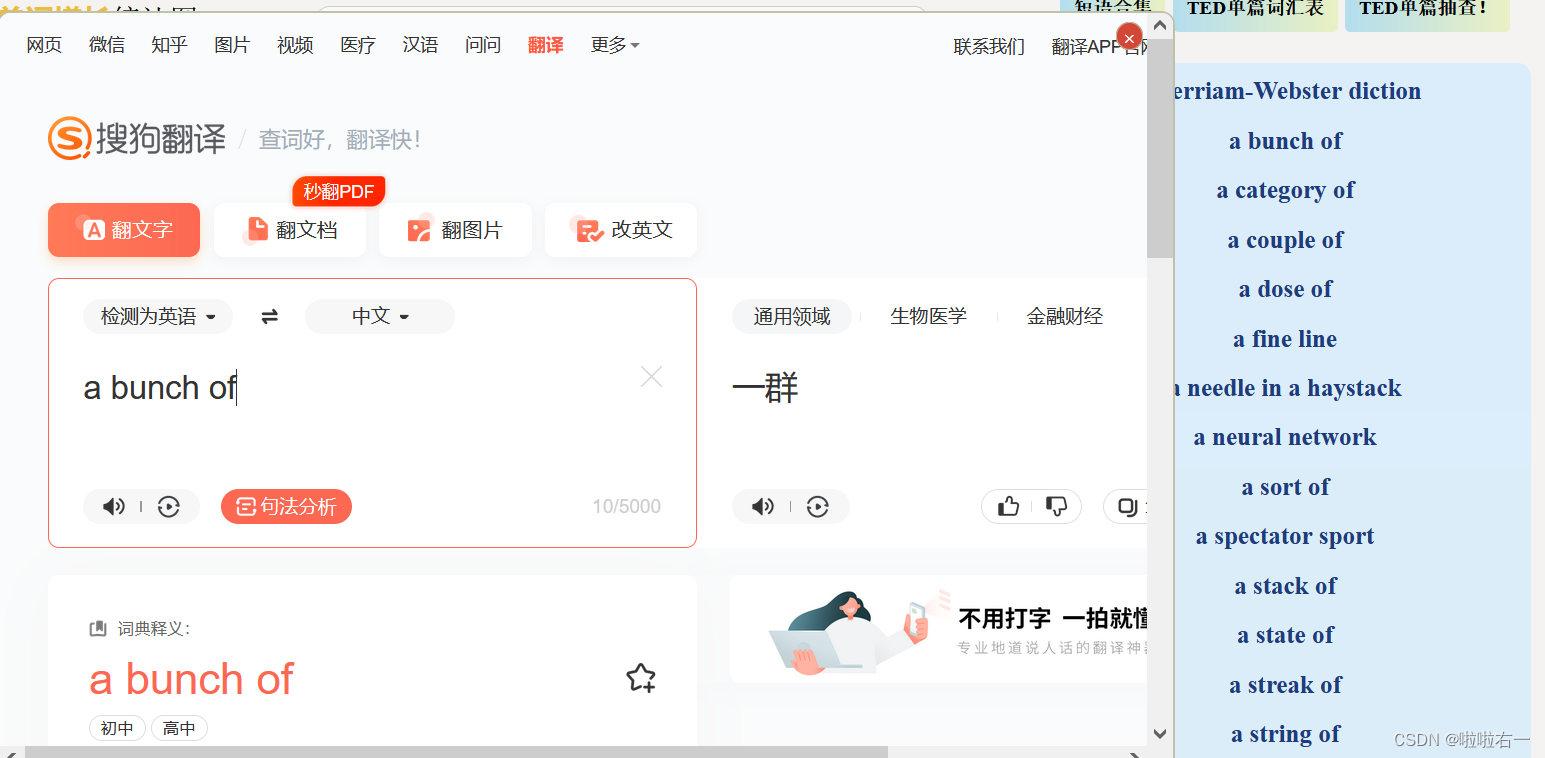Click 句法分析 button
Image resolution: width=1545 pixels, height=758 pixels.
[x=286, y=507]
